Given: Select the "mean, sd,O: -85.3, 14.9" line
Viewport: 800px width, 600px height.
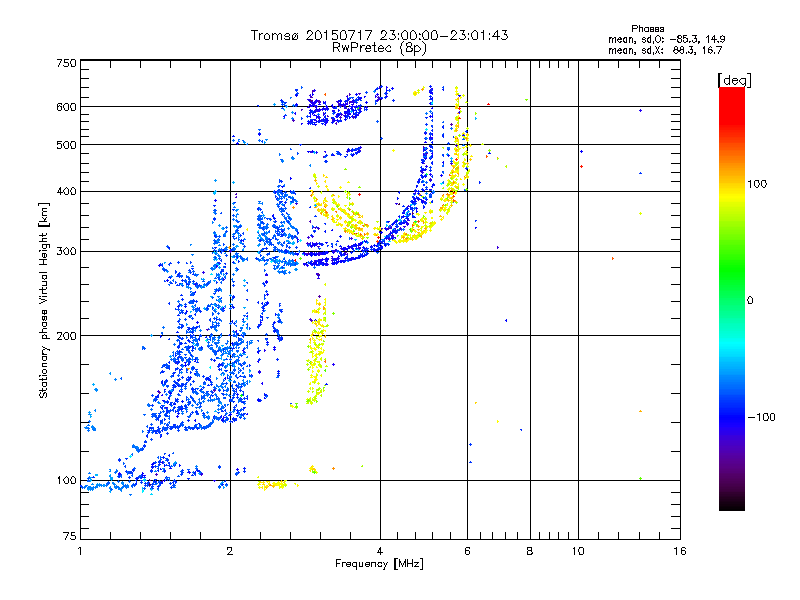Looking at the screenshot, I should tap(666, 39).
